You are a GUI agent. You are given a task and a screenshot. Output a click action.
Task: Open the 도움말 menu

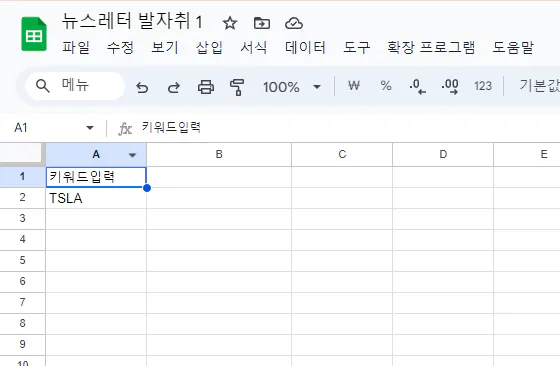pos(513,47)
